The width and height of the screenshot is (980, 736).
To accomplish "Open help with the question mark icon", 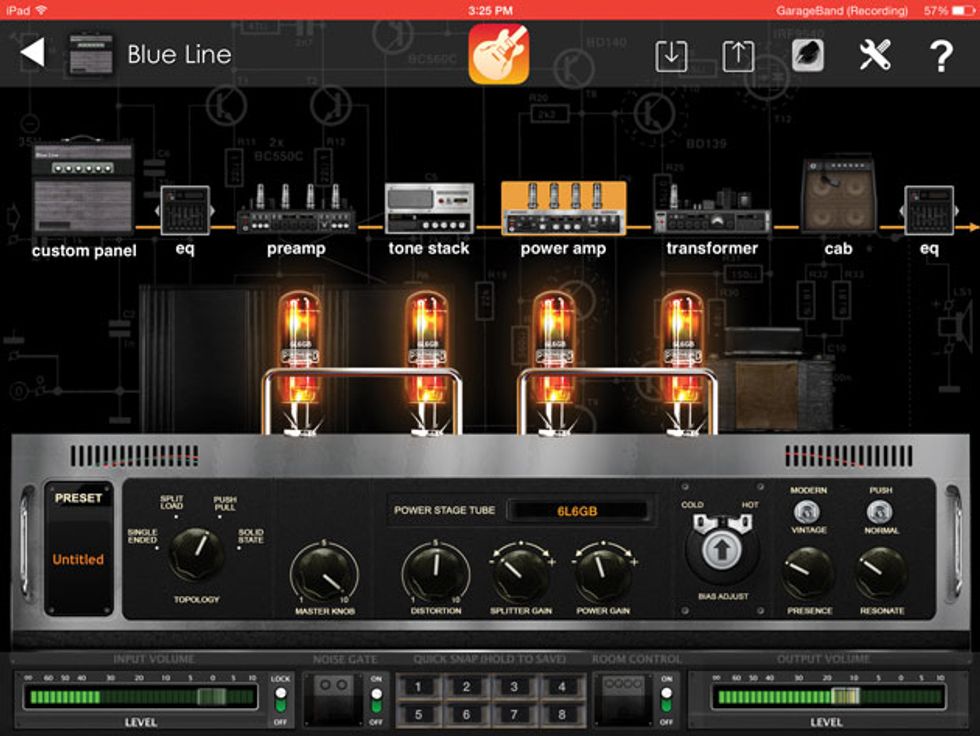I will (938, 57).
